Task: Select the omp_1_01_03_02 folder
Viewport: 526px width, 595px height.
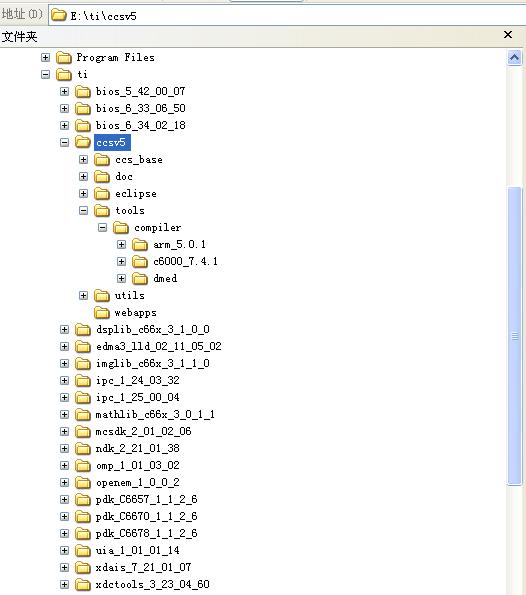Action: tap(137, 466)
